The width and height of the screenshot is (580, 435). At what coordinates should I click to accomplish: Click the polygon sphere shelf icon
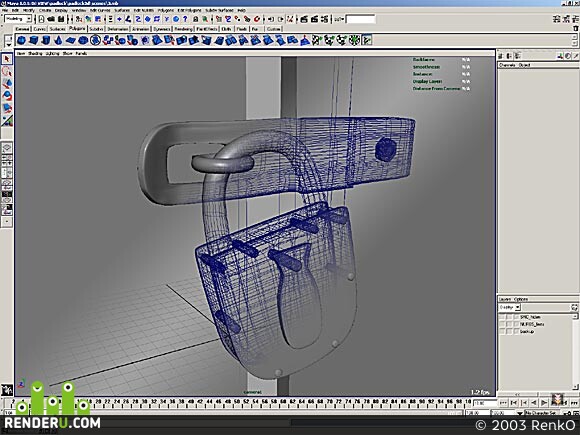click(x=21, y=40)
